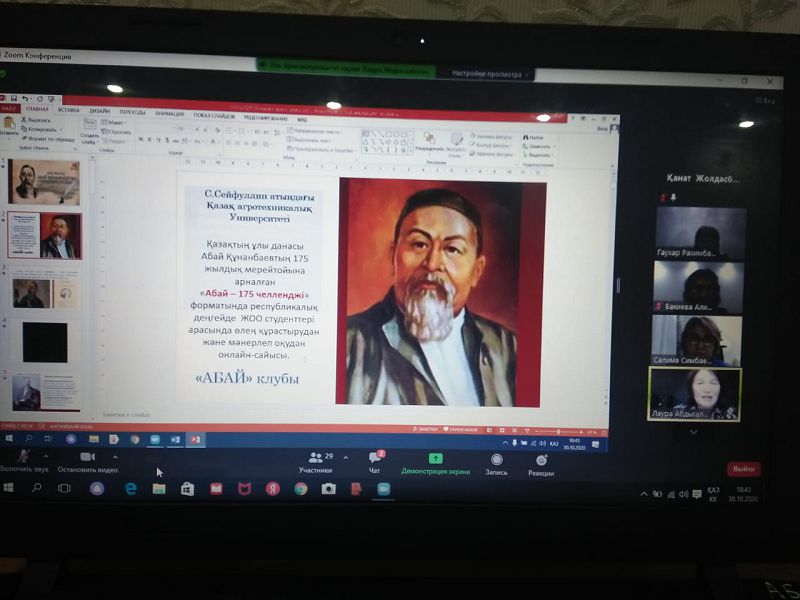Open Task View on the taskbar
Screen dimensions: 800x600
[x=64, y=488]
